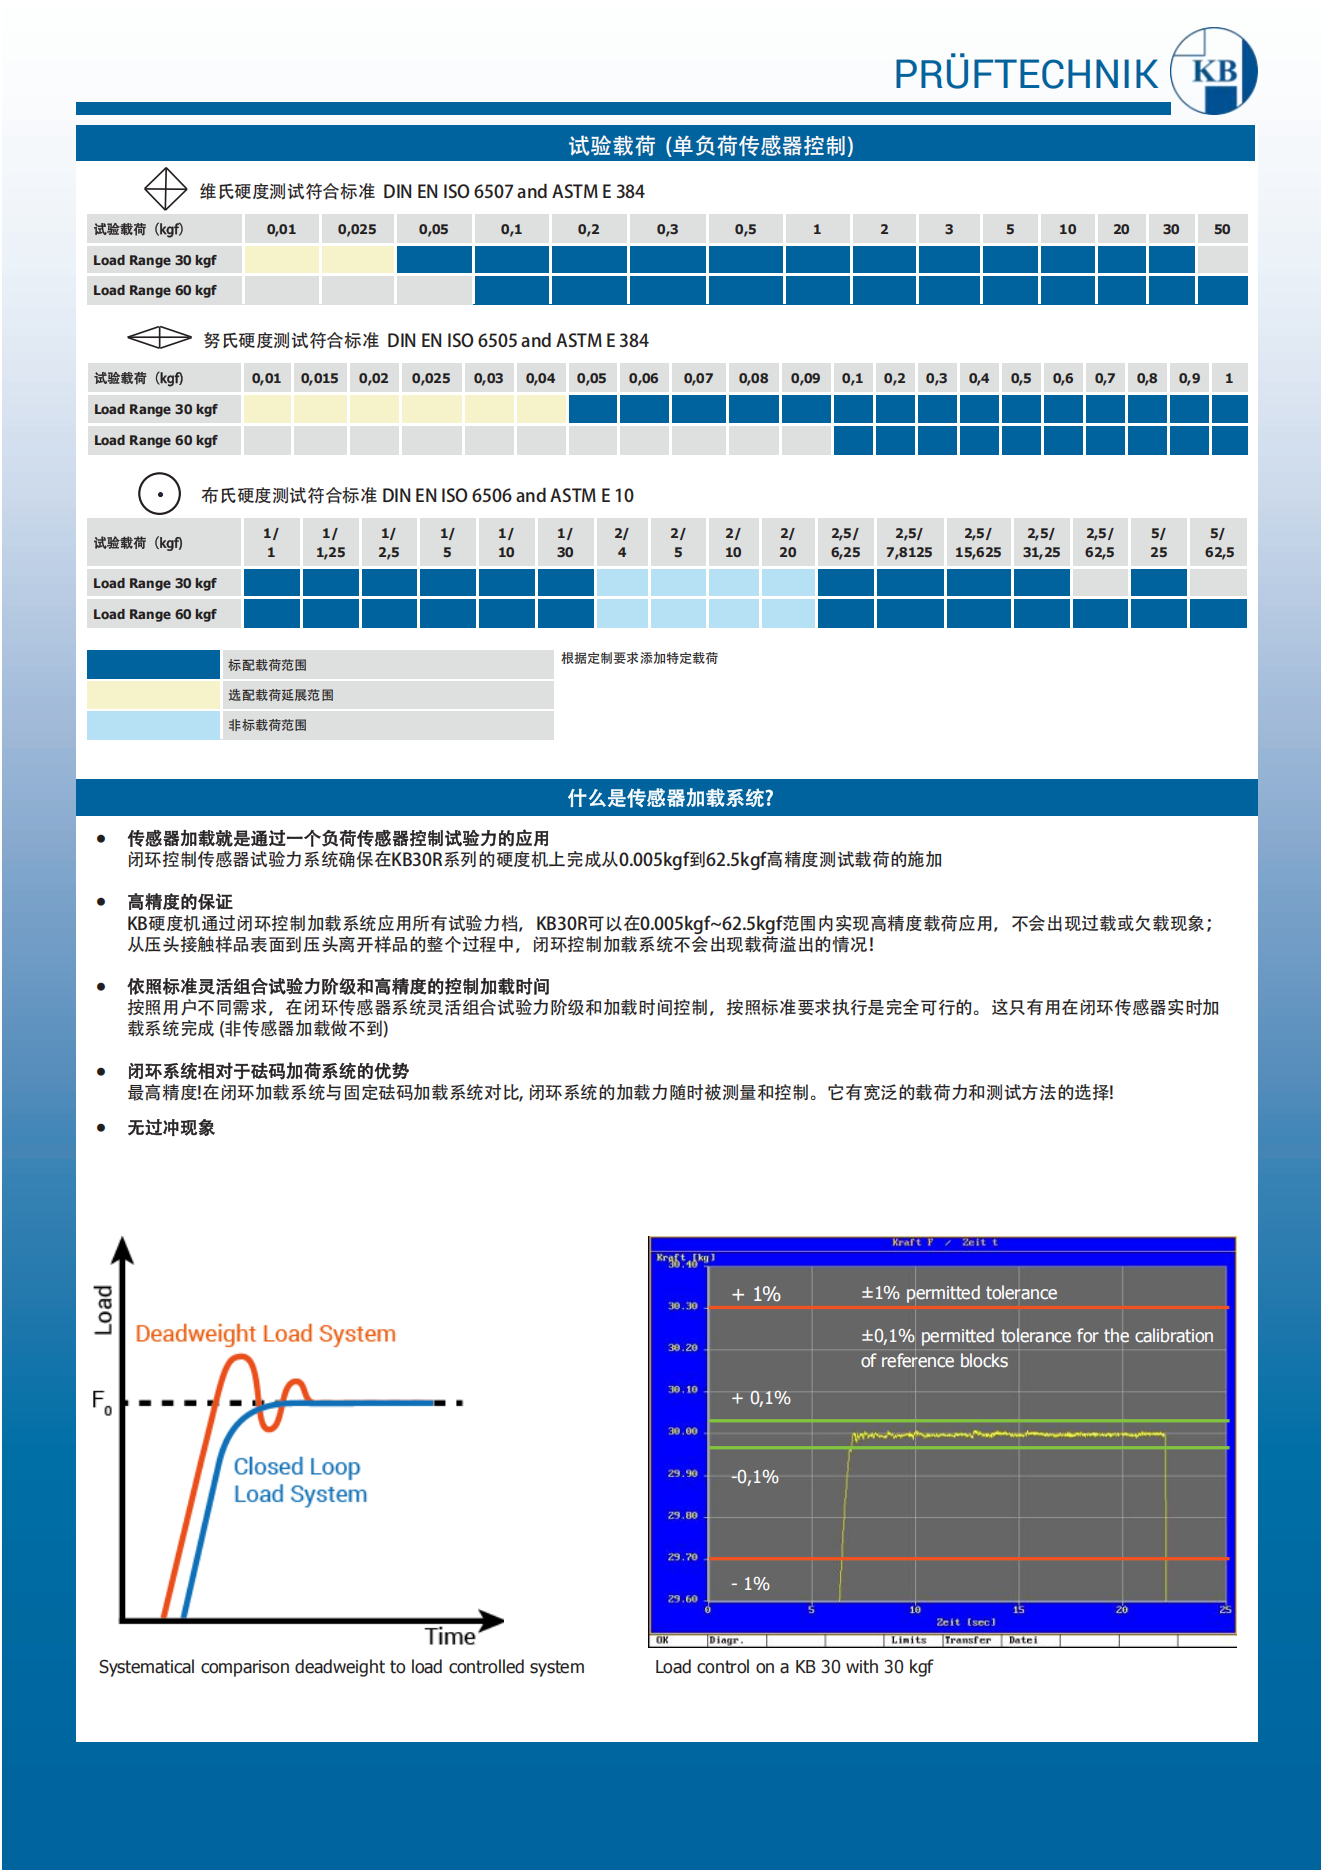Image resolution: width=1323 pixels, height=1871 pixels.
Task: Click the F0 marker on the load axis
Action: point(102,1401)
